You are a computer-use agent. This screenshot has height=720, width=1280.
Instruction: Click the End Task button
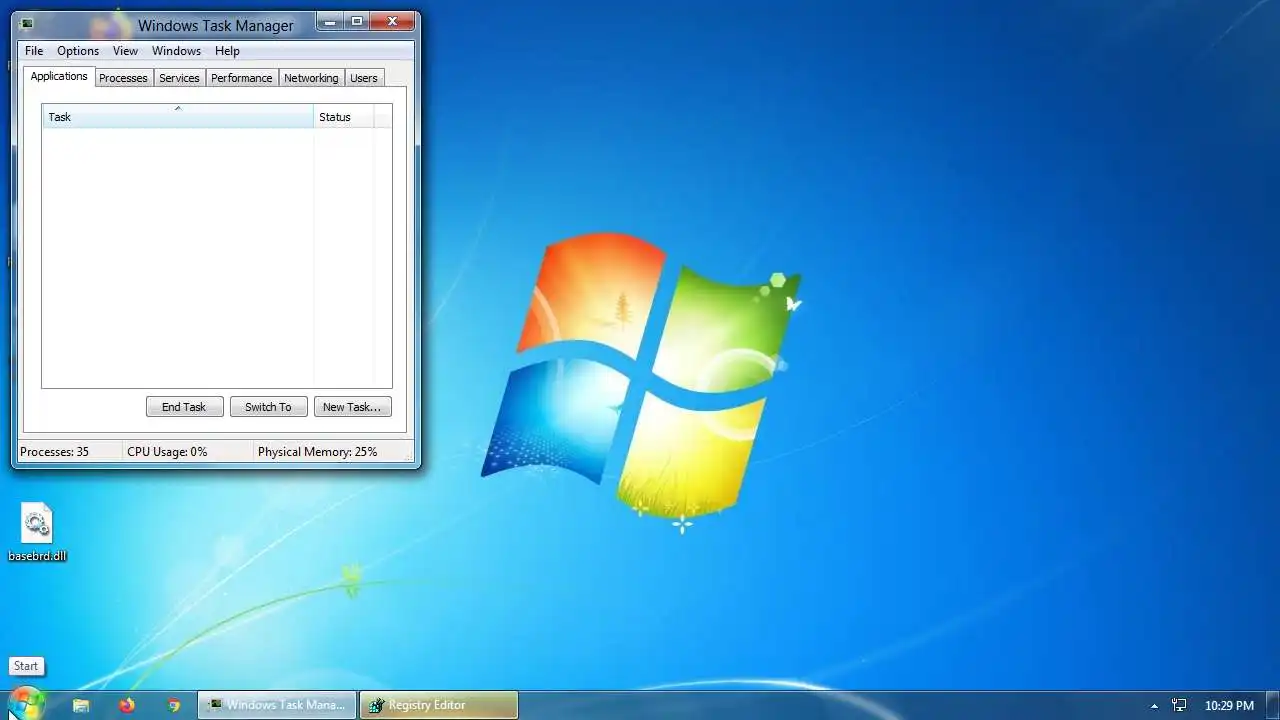tap(184, 407)
